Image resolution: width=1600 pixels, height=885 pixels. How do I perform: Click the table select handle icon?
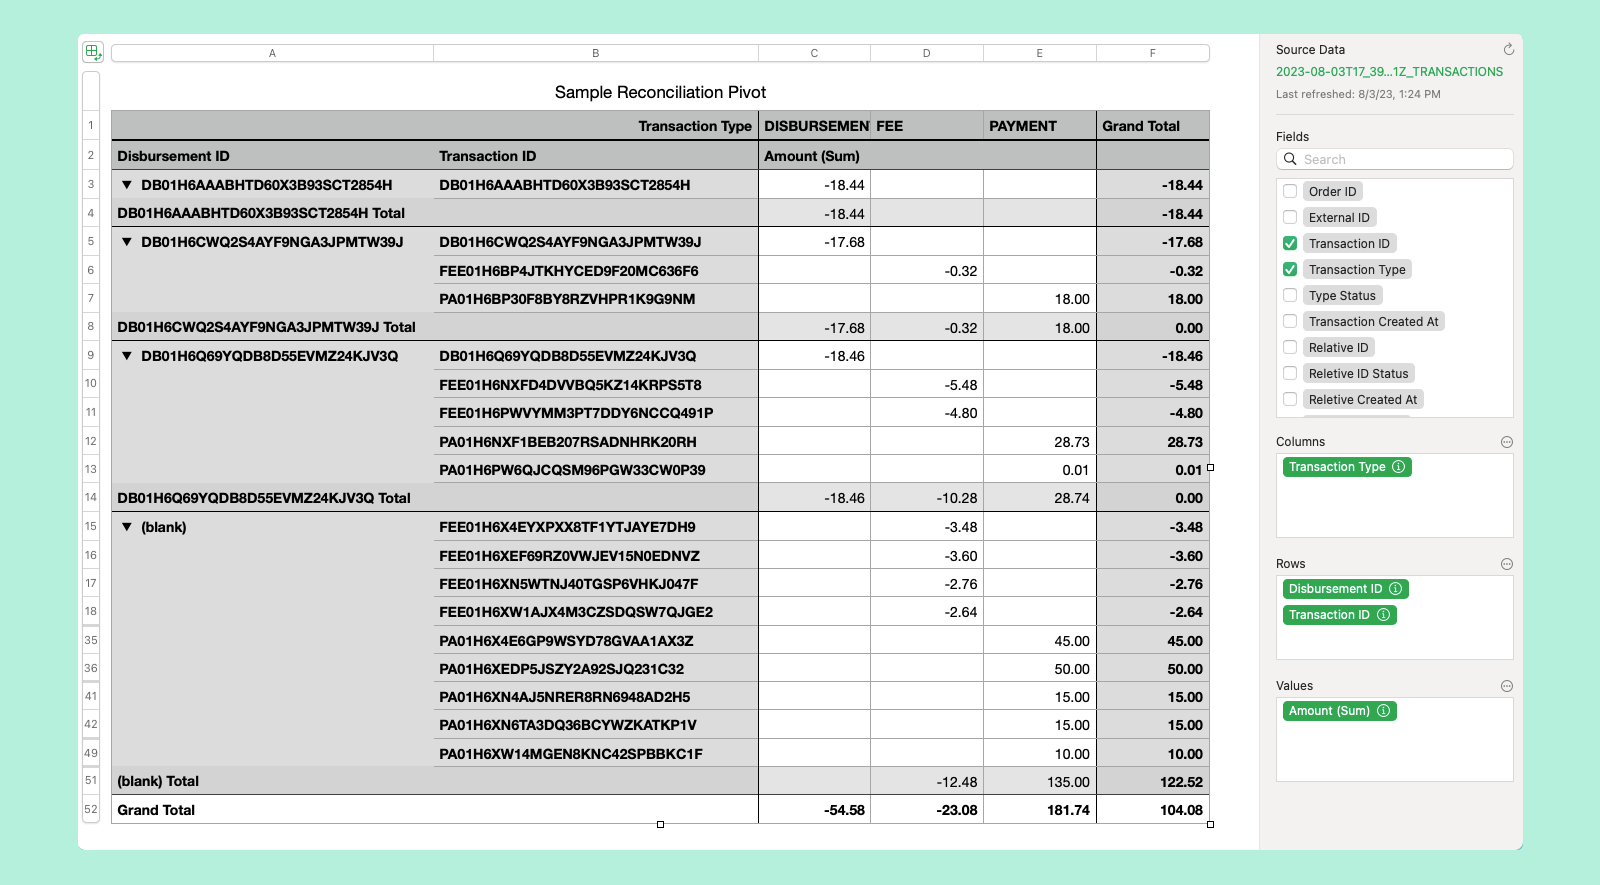click(x=92, y=52)
